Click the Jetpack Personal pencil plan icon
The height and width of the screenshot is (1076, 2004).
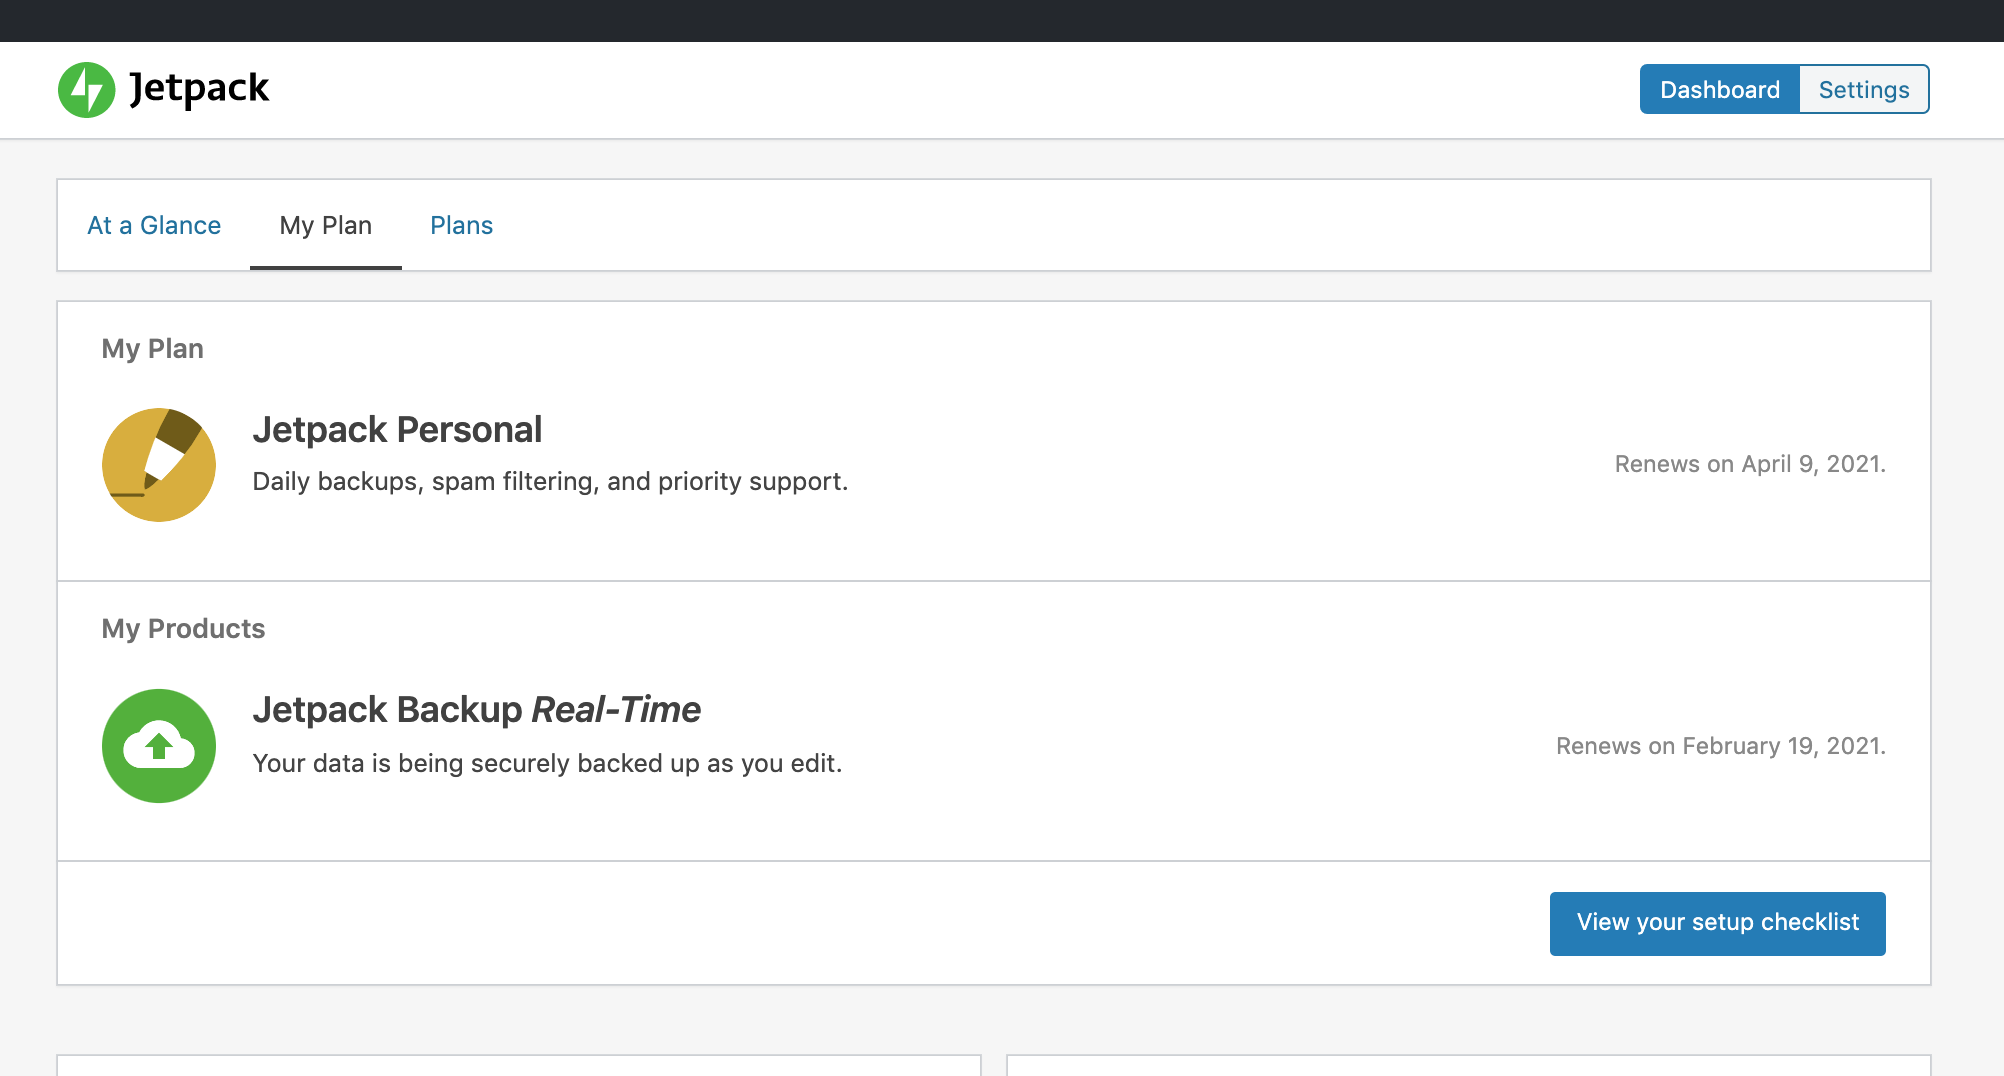tap(159, 465)
